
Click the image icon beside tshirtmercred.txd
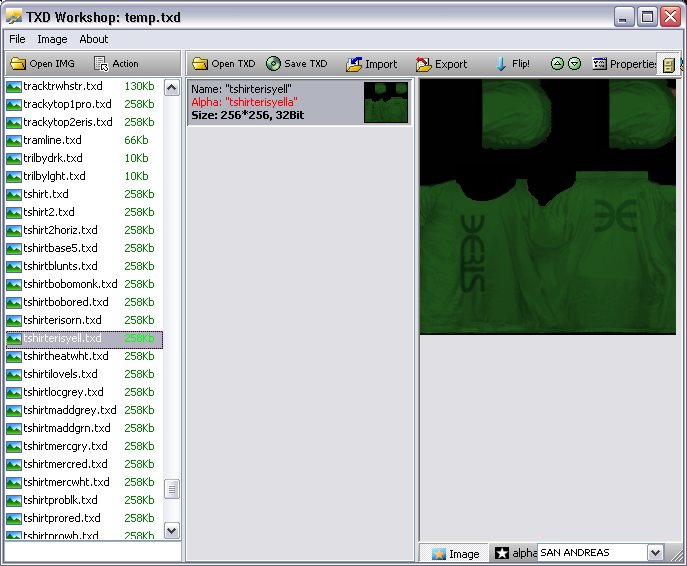pyautogui.click(x=14, y=465)
